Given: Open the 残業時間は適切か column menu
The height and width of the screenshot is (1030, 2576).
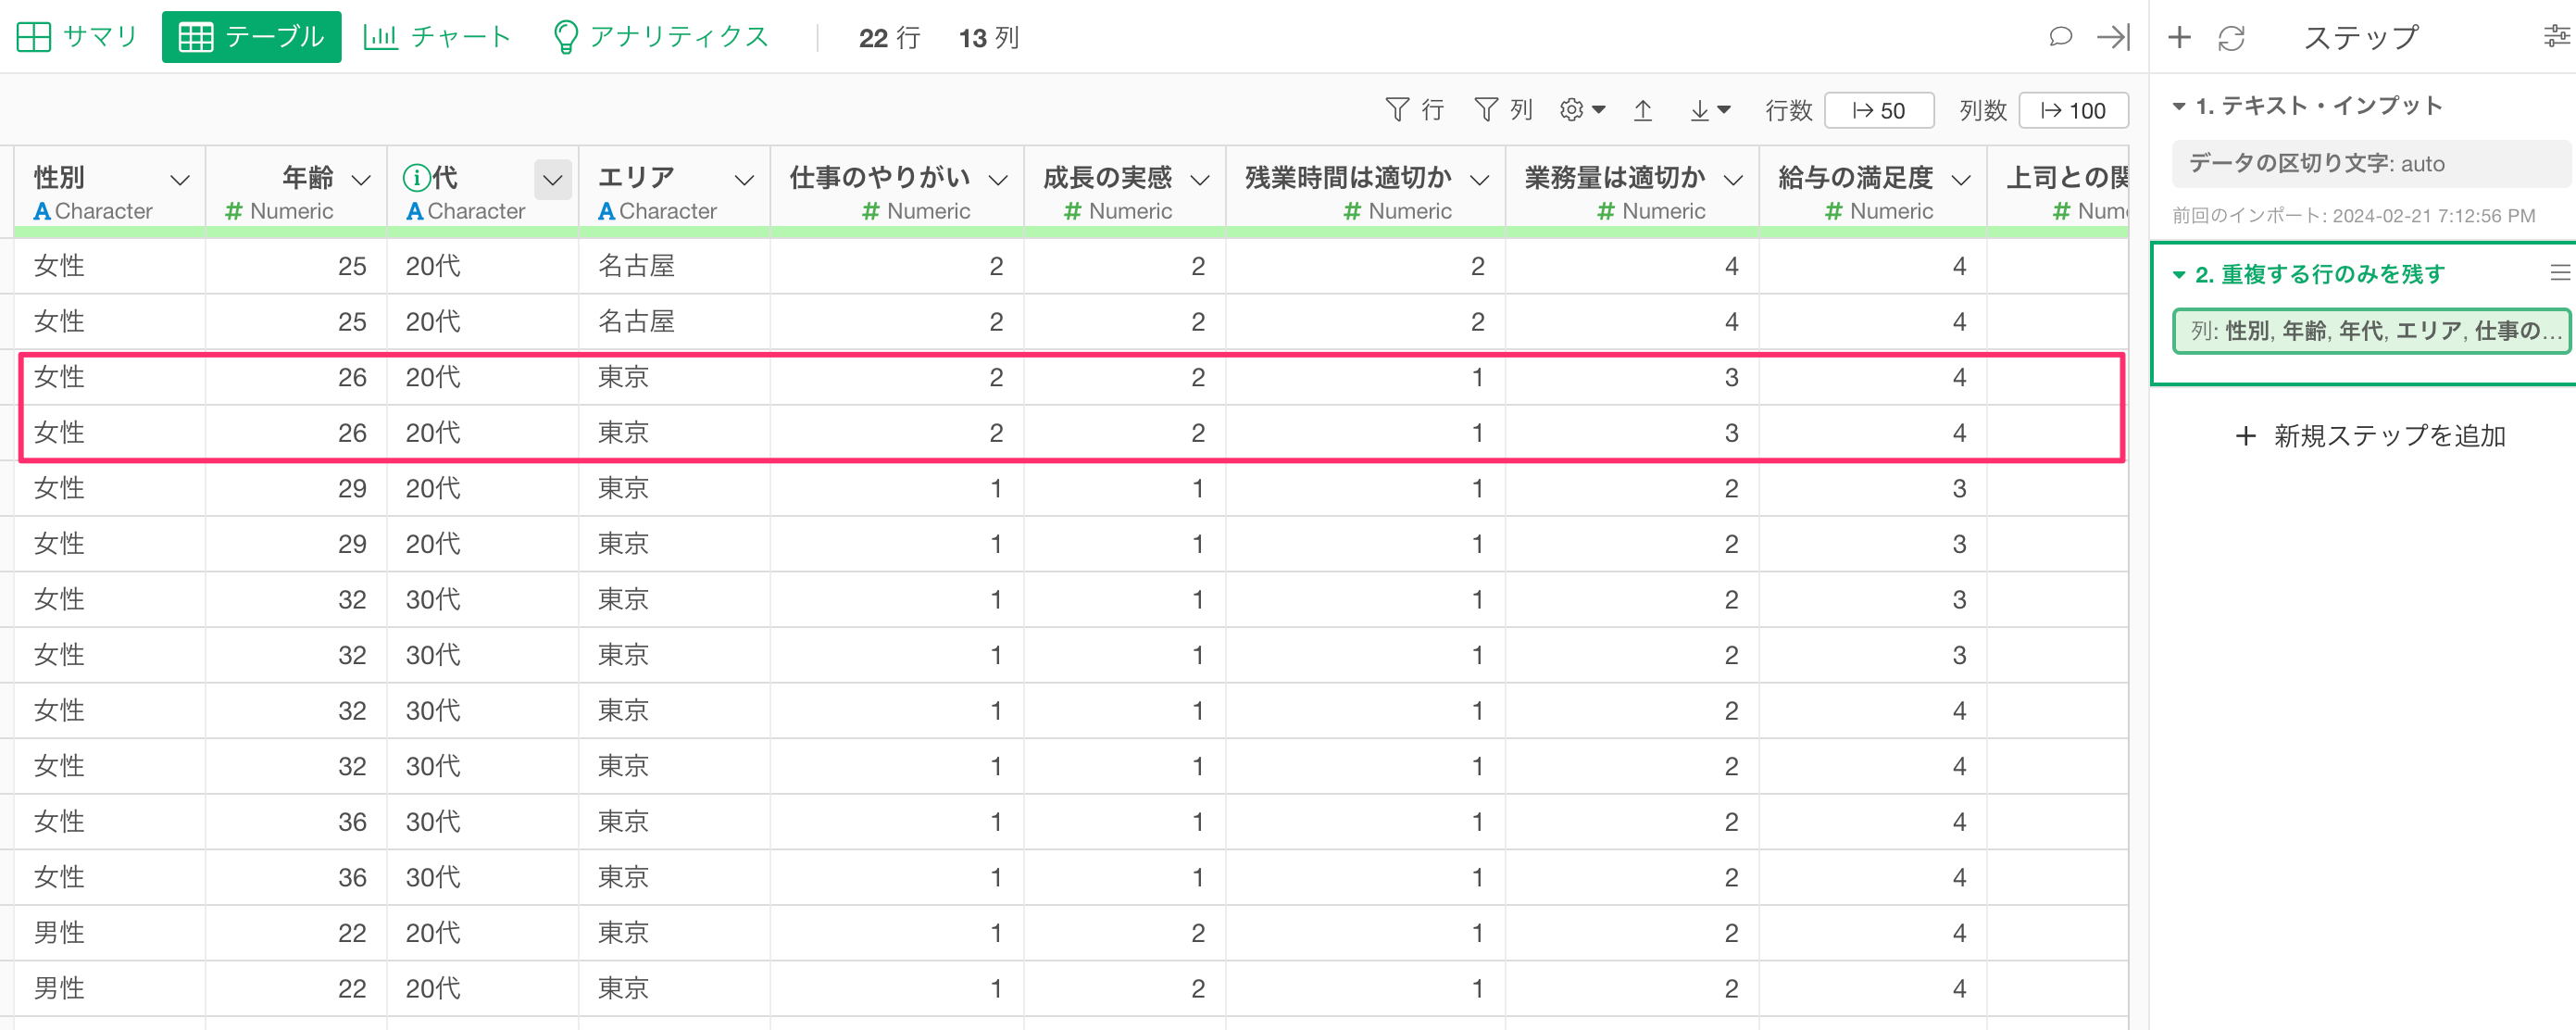Looking at the screenshot, I should tap(1480, 180).
